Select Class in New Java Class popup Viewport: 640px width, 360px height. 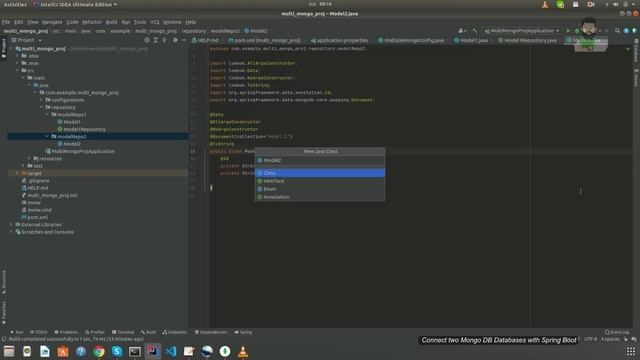[320, 173]
